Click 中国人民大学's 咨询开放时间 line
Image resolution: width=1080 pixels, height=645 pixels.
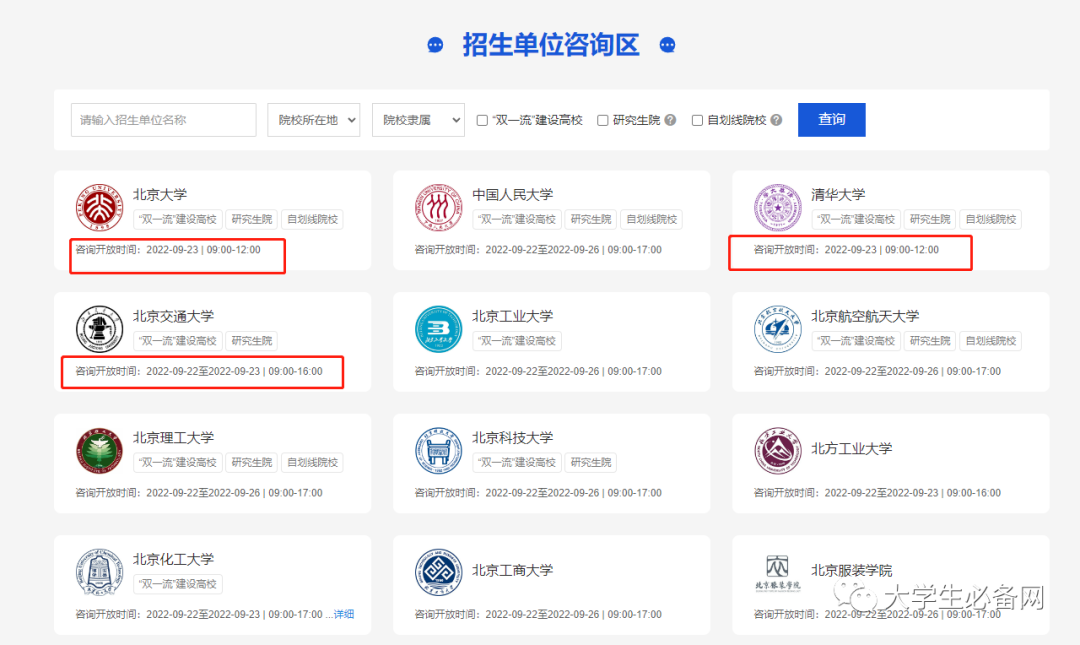pos(538,249)
